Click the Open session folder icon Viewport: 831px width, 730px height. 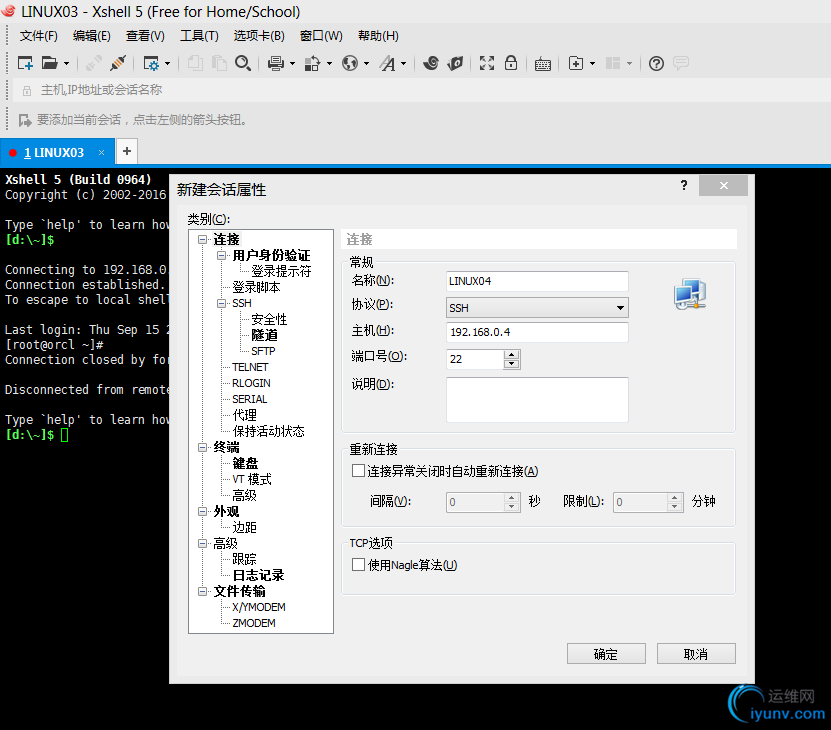click(x=49, y=63)
